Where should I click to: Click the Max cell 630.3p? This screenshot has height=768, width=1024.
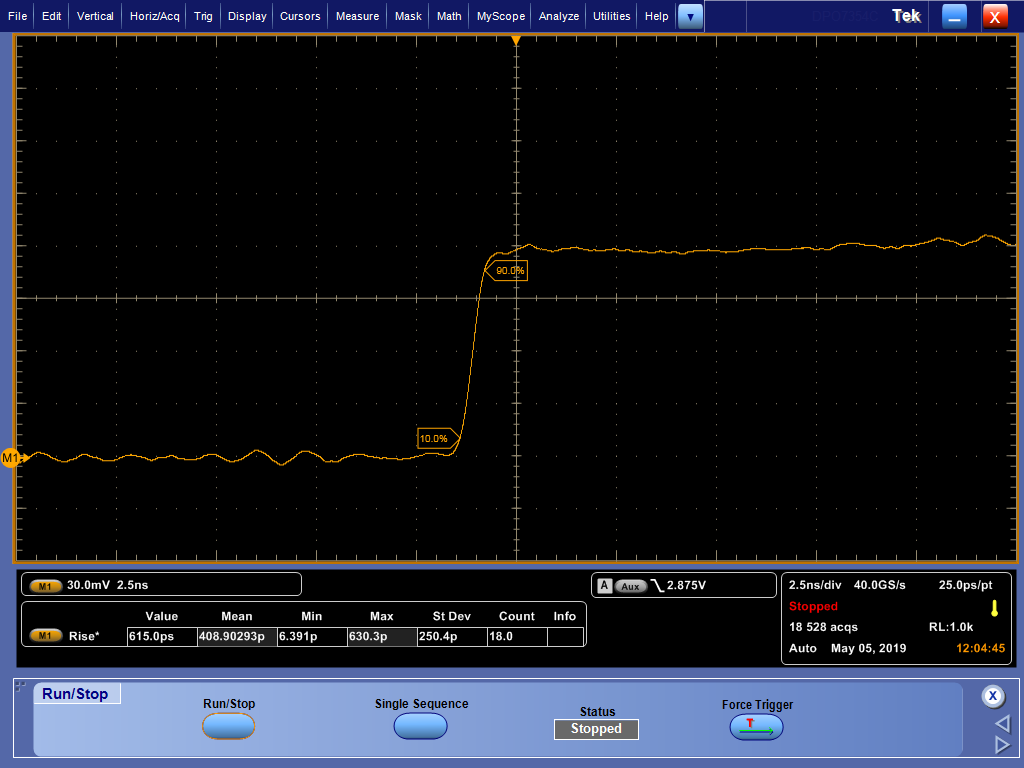(x=382, y=636)
